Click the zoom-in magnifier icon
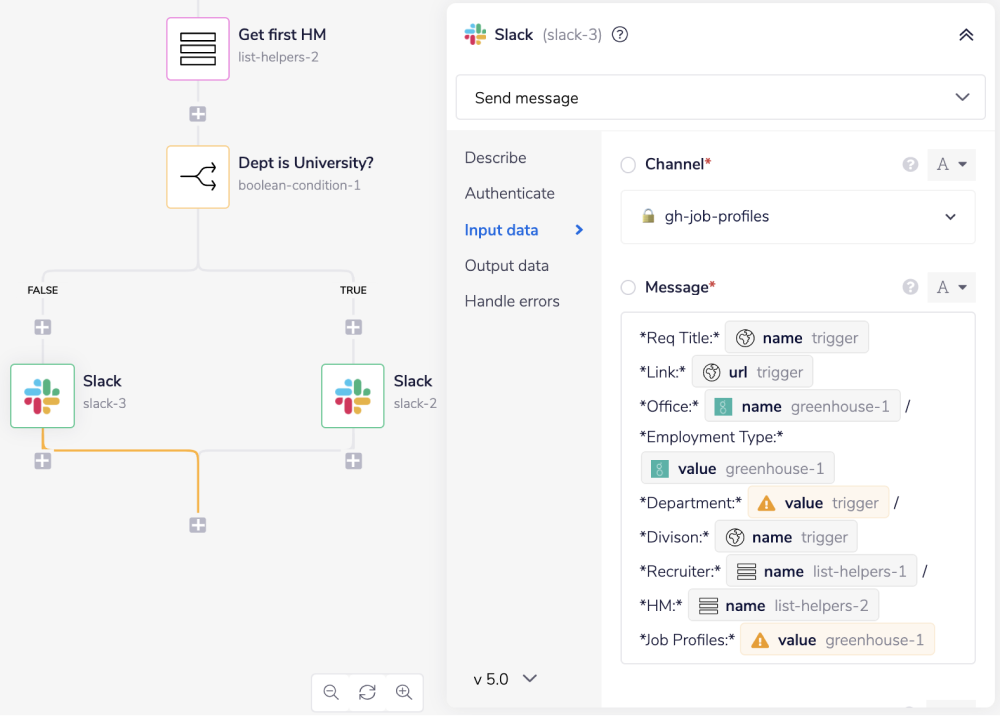The width and height of the screenshot is (1000, 716). [404, 692]
